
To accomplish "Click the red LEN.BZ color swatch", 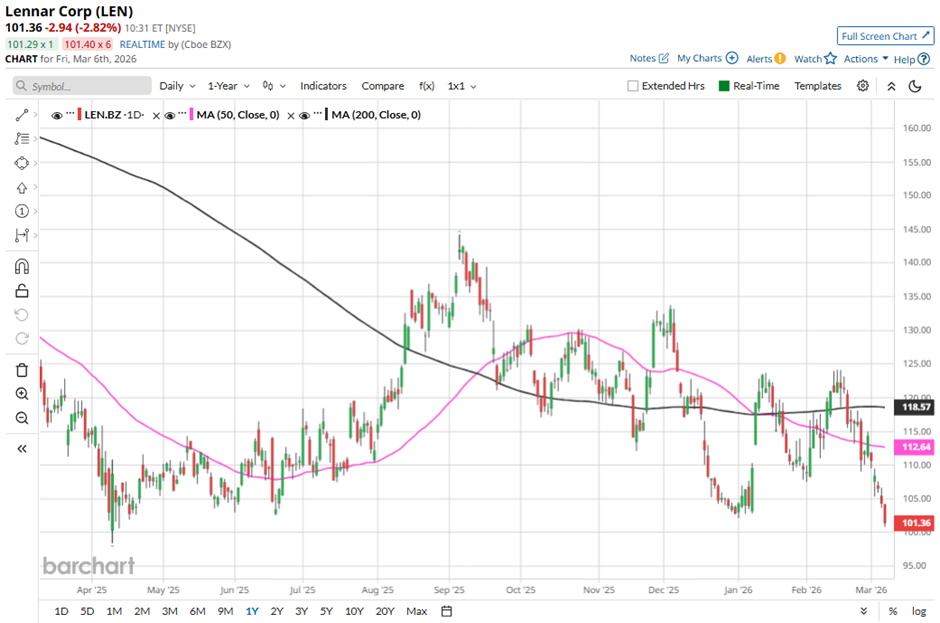I will (x=79, y=115).
